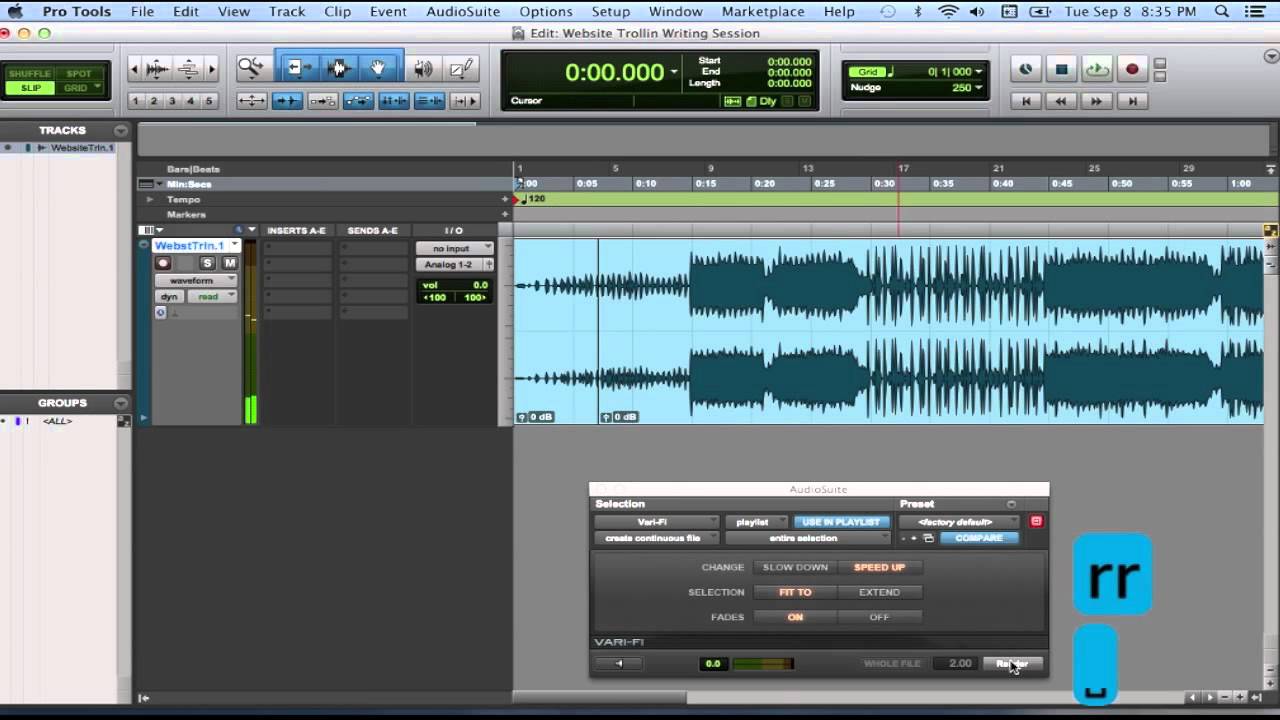Open the Track menu

(x=287, y=11)
